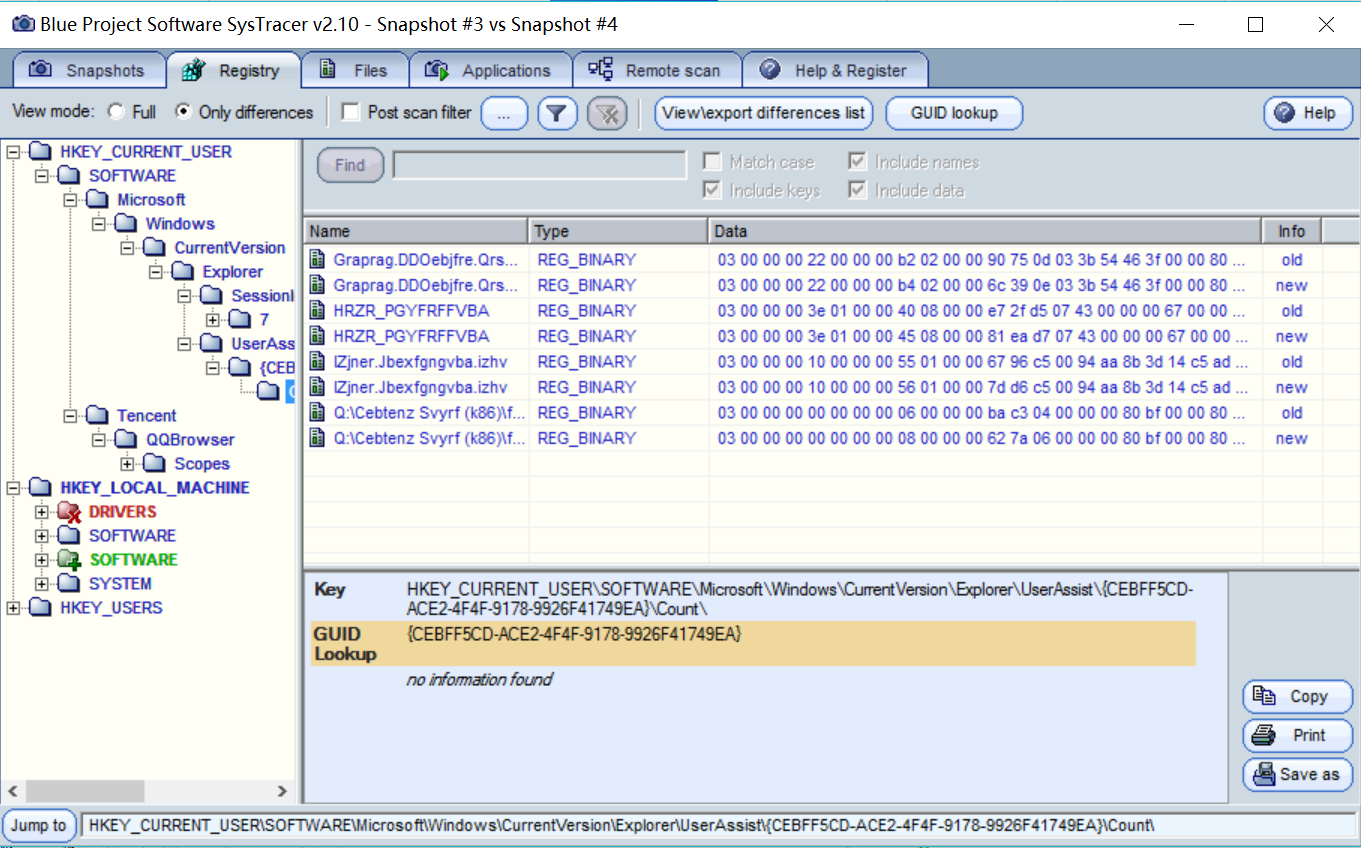Switch to the Applications tab

490,70
